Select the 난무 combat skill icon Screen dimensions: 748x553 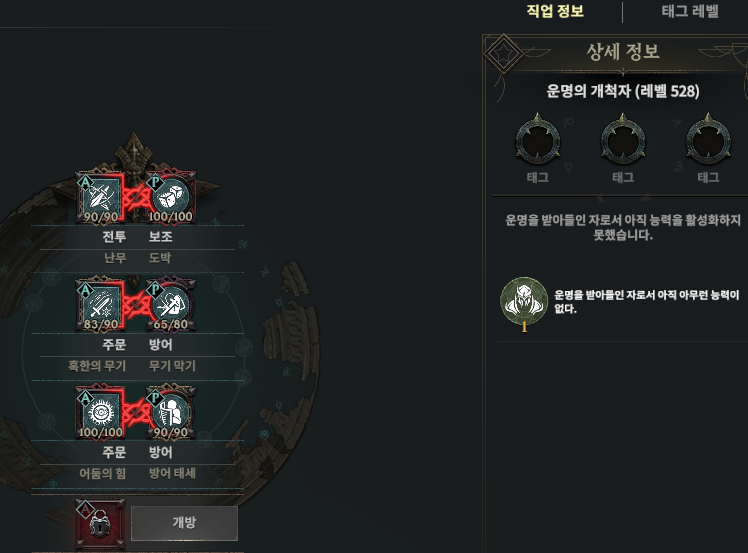pos(100,197)
